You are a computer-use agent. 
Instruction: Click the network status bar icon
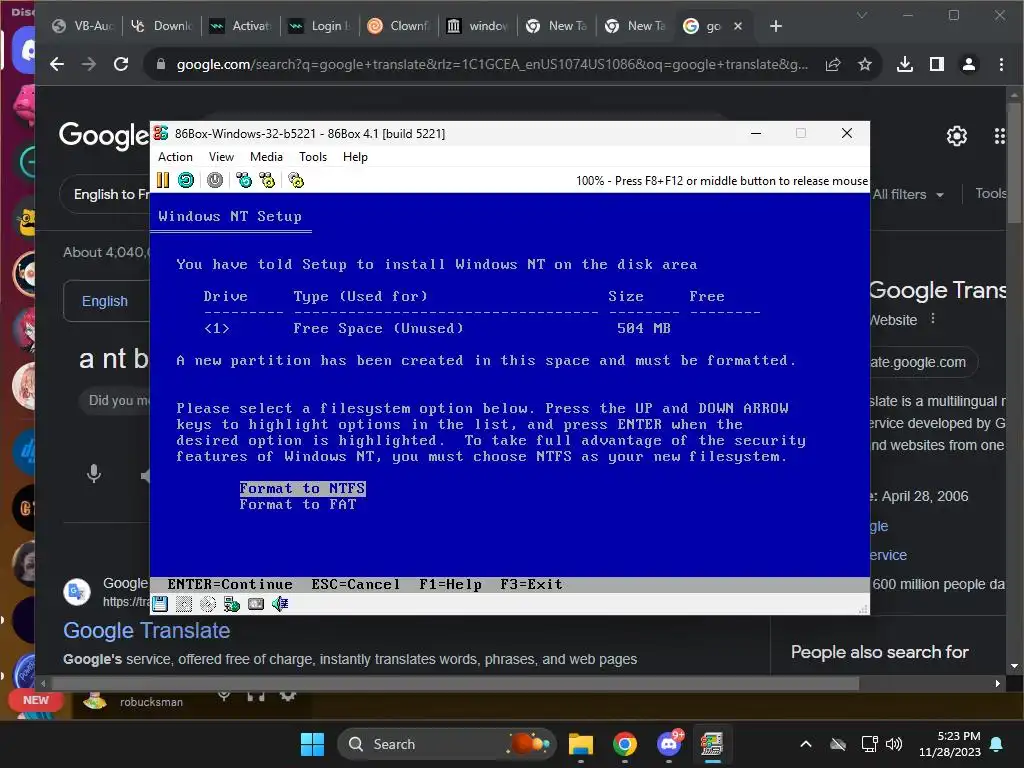coord(232,604)
